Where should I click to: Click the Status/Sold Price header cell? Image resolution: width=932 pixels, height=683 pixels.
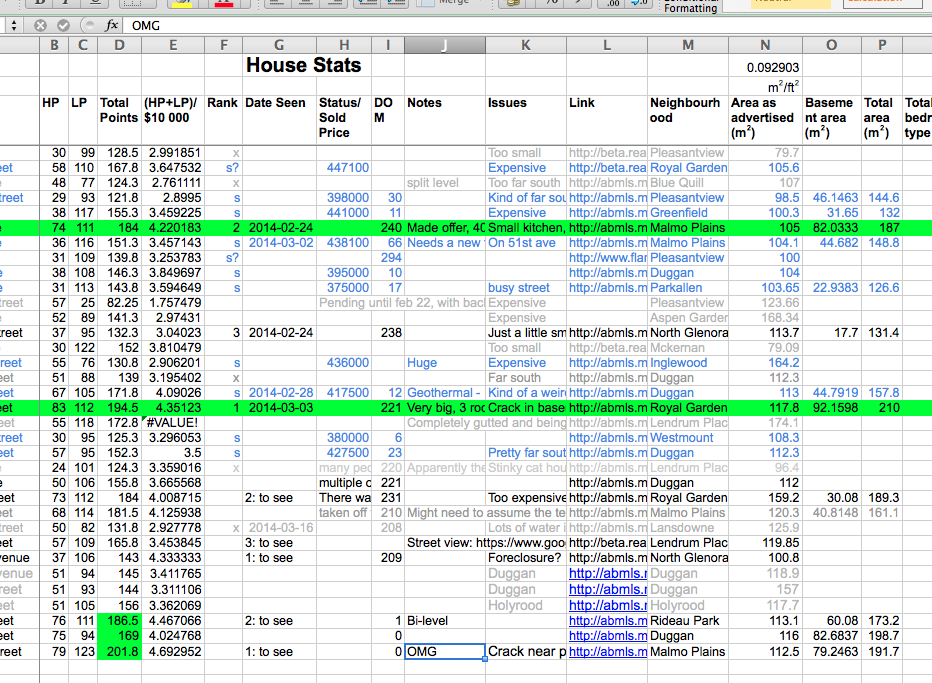pos(344,118)
